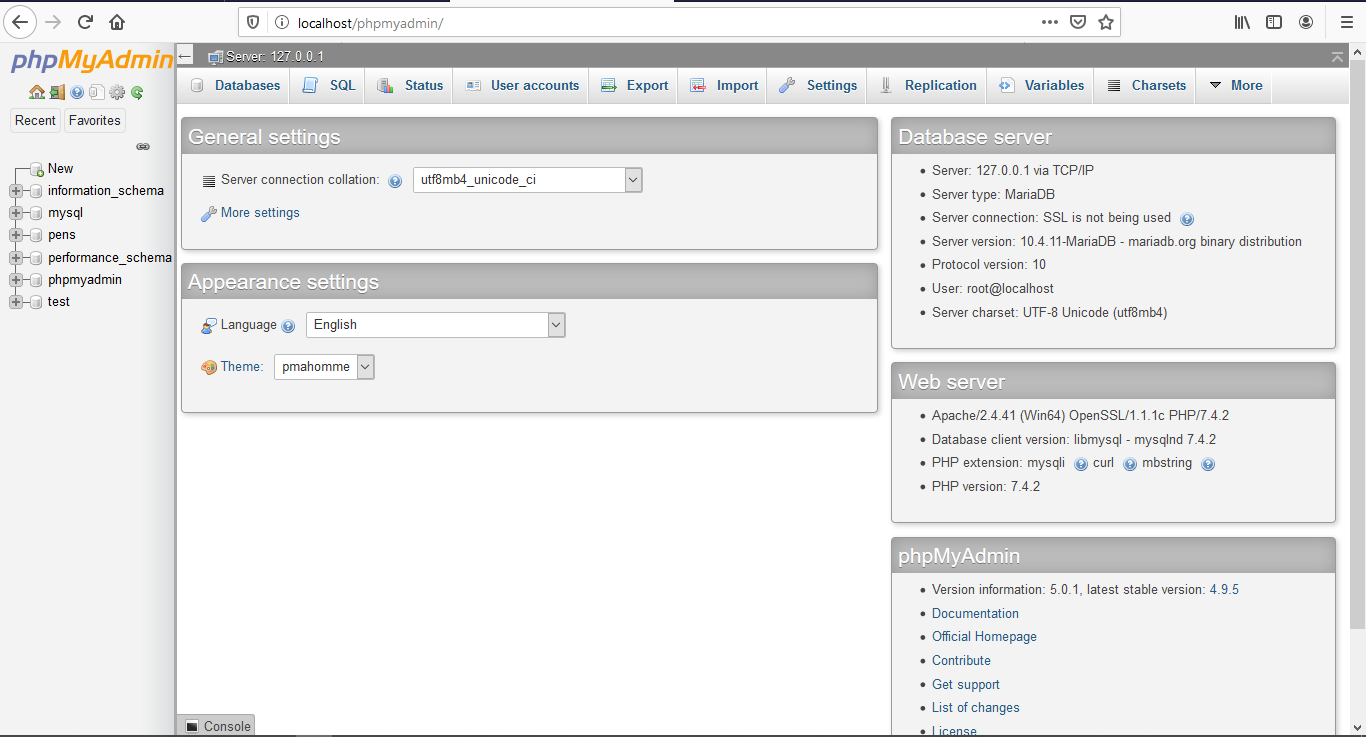Click help icon after mbstring extension
Viewport: 1366px width, 737px height.
[x=1208, y=464]
